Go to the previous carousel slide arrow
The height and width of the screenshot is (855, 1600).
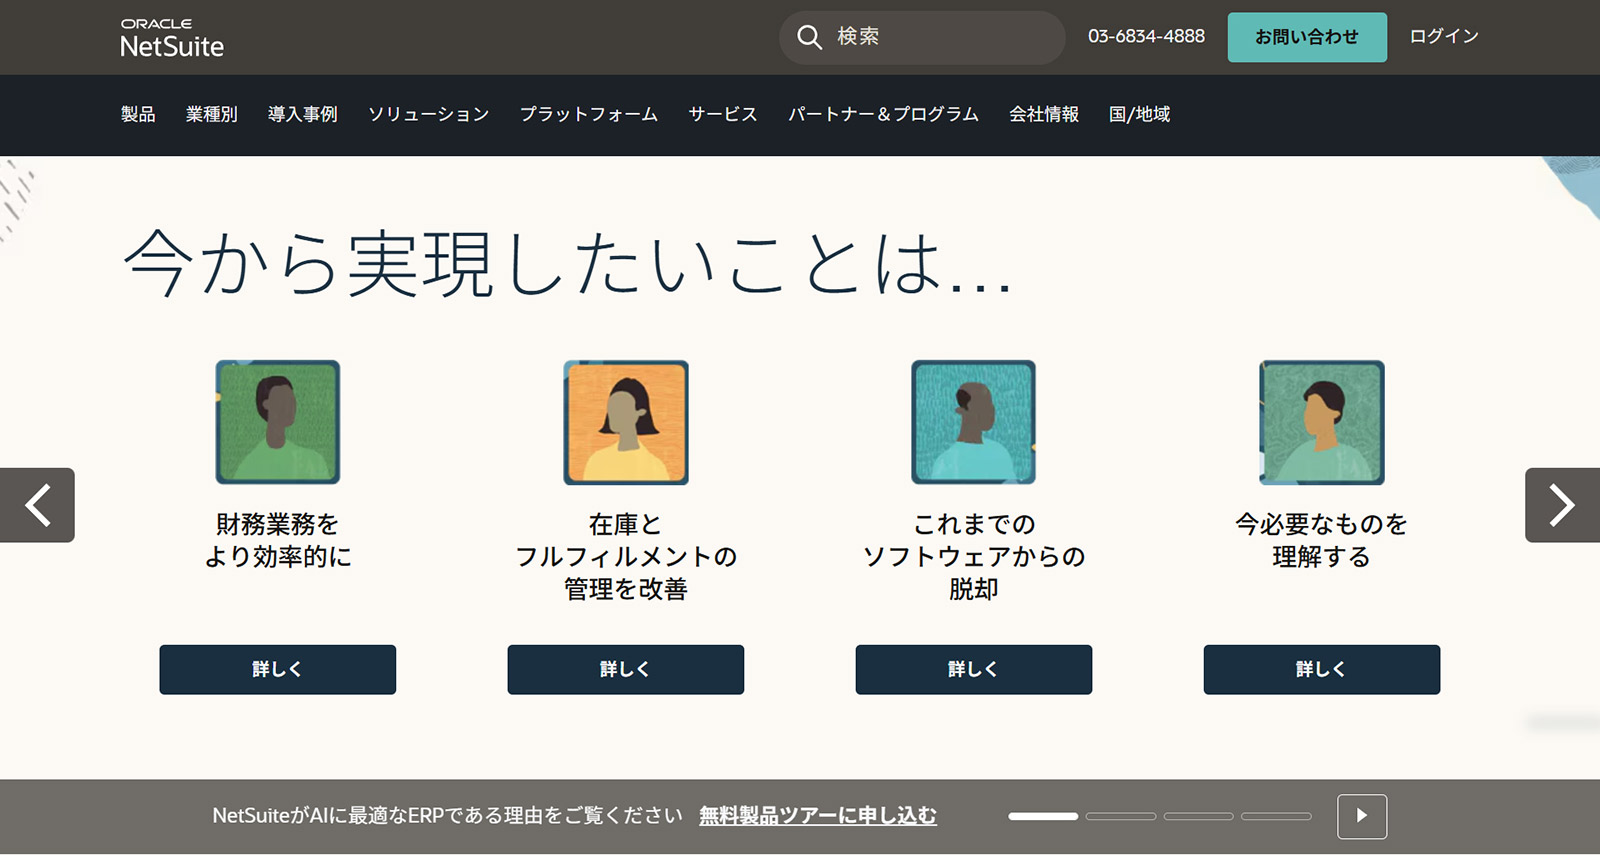click(x=37, y=505)
